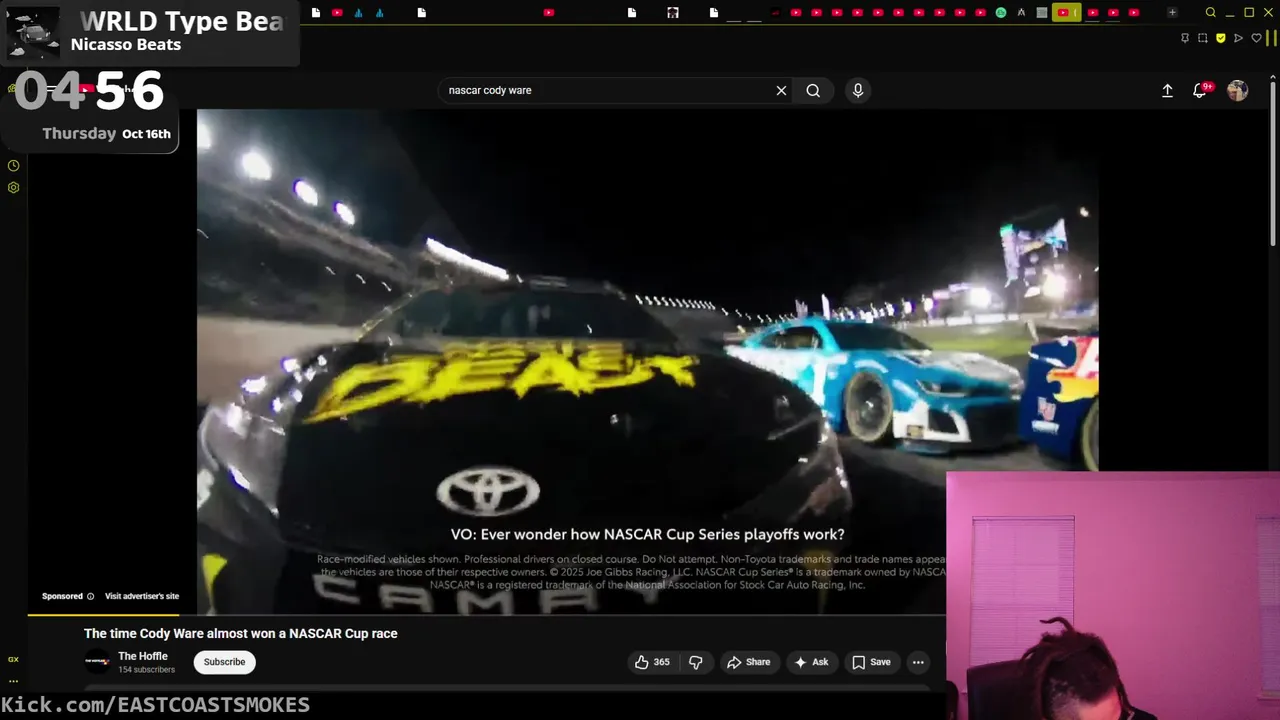Open The Hoffle channel name link
This screenshot has height=720, width=1280.
coord(143,656)
